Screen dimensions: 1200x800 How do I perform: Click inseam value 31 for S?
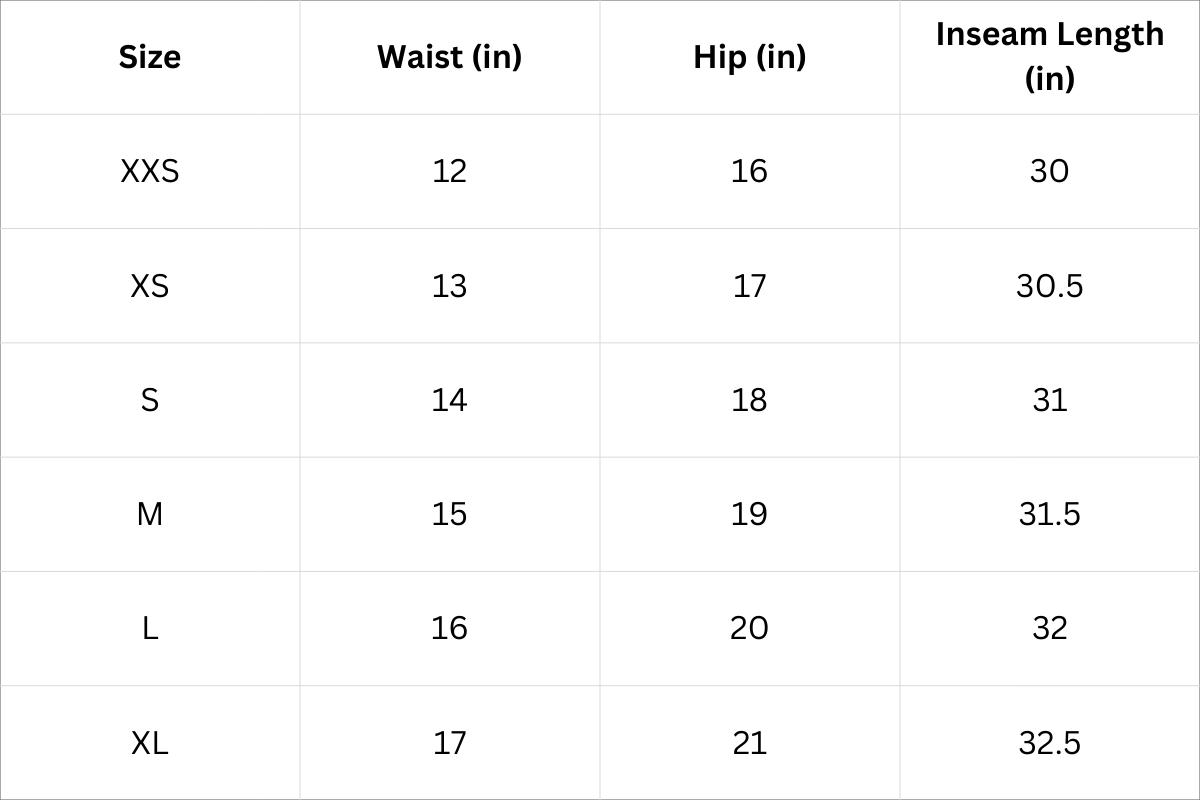[x=1049, y=400]
